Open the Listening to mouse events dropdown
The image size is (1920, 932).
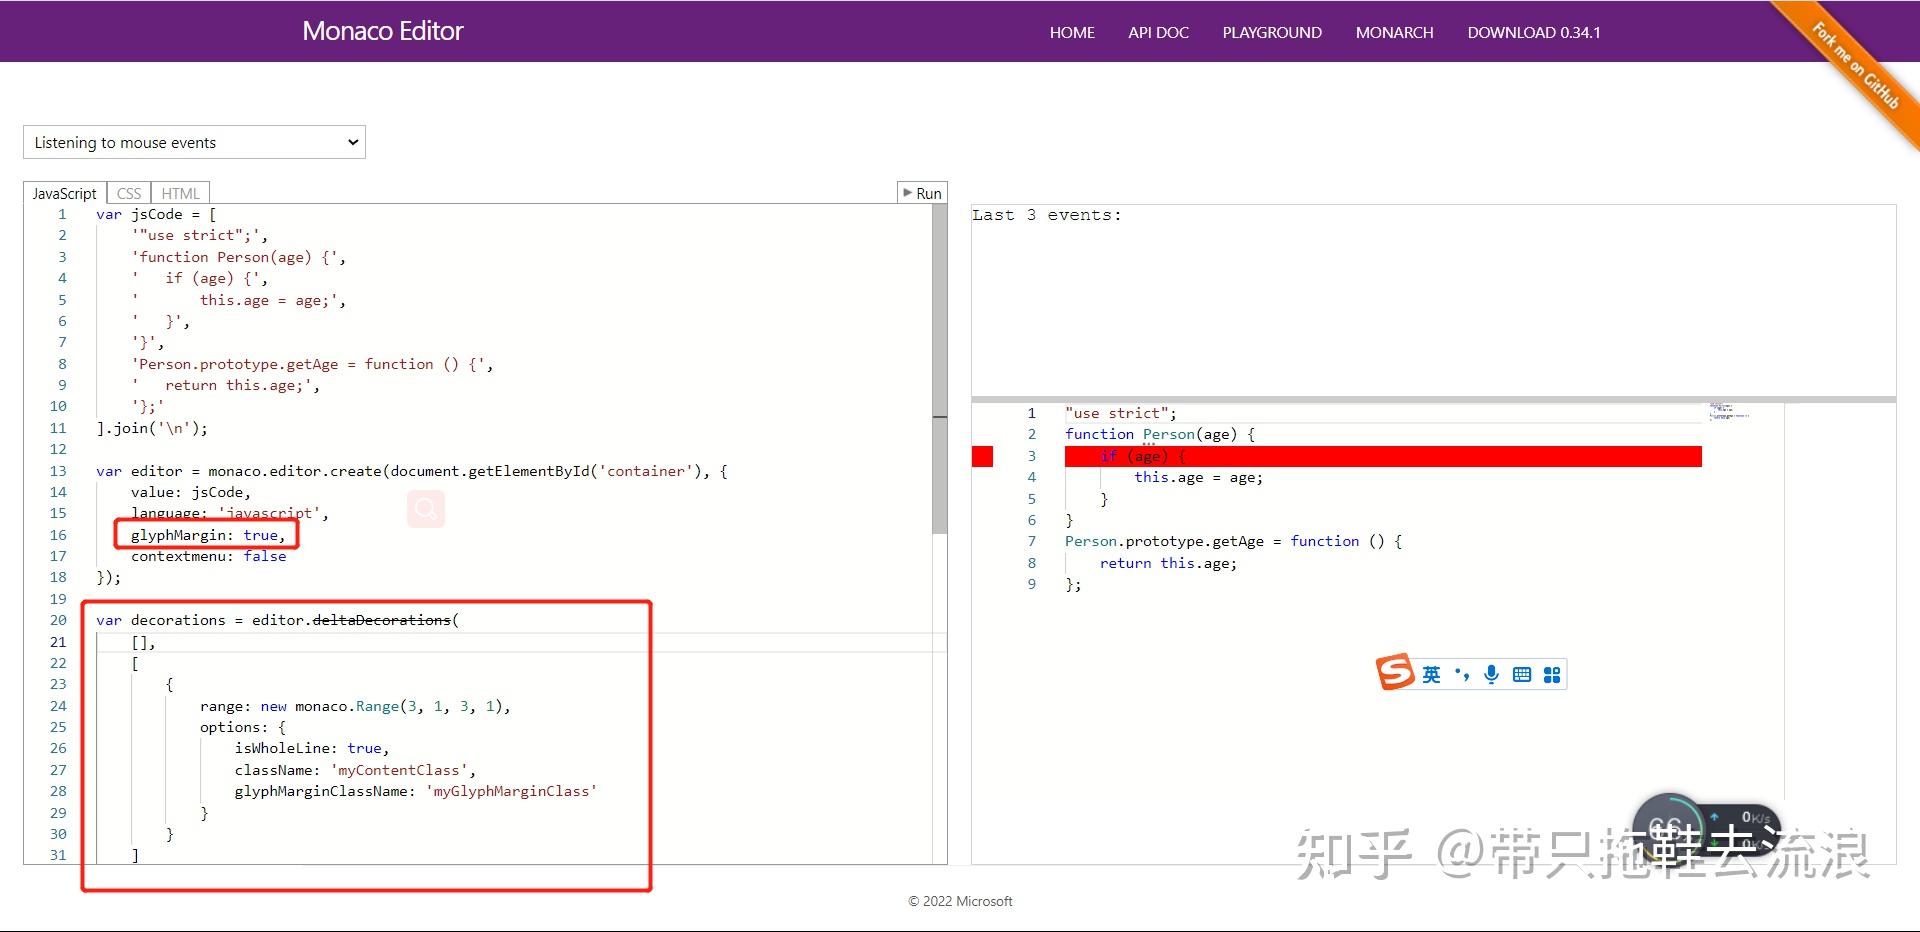[x=194, y=142]
